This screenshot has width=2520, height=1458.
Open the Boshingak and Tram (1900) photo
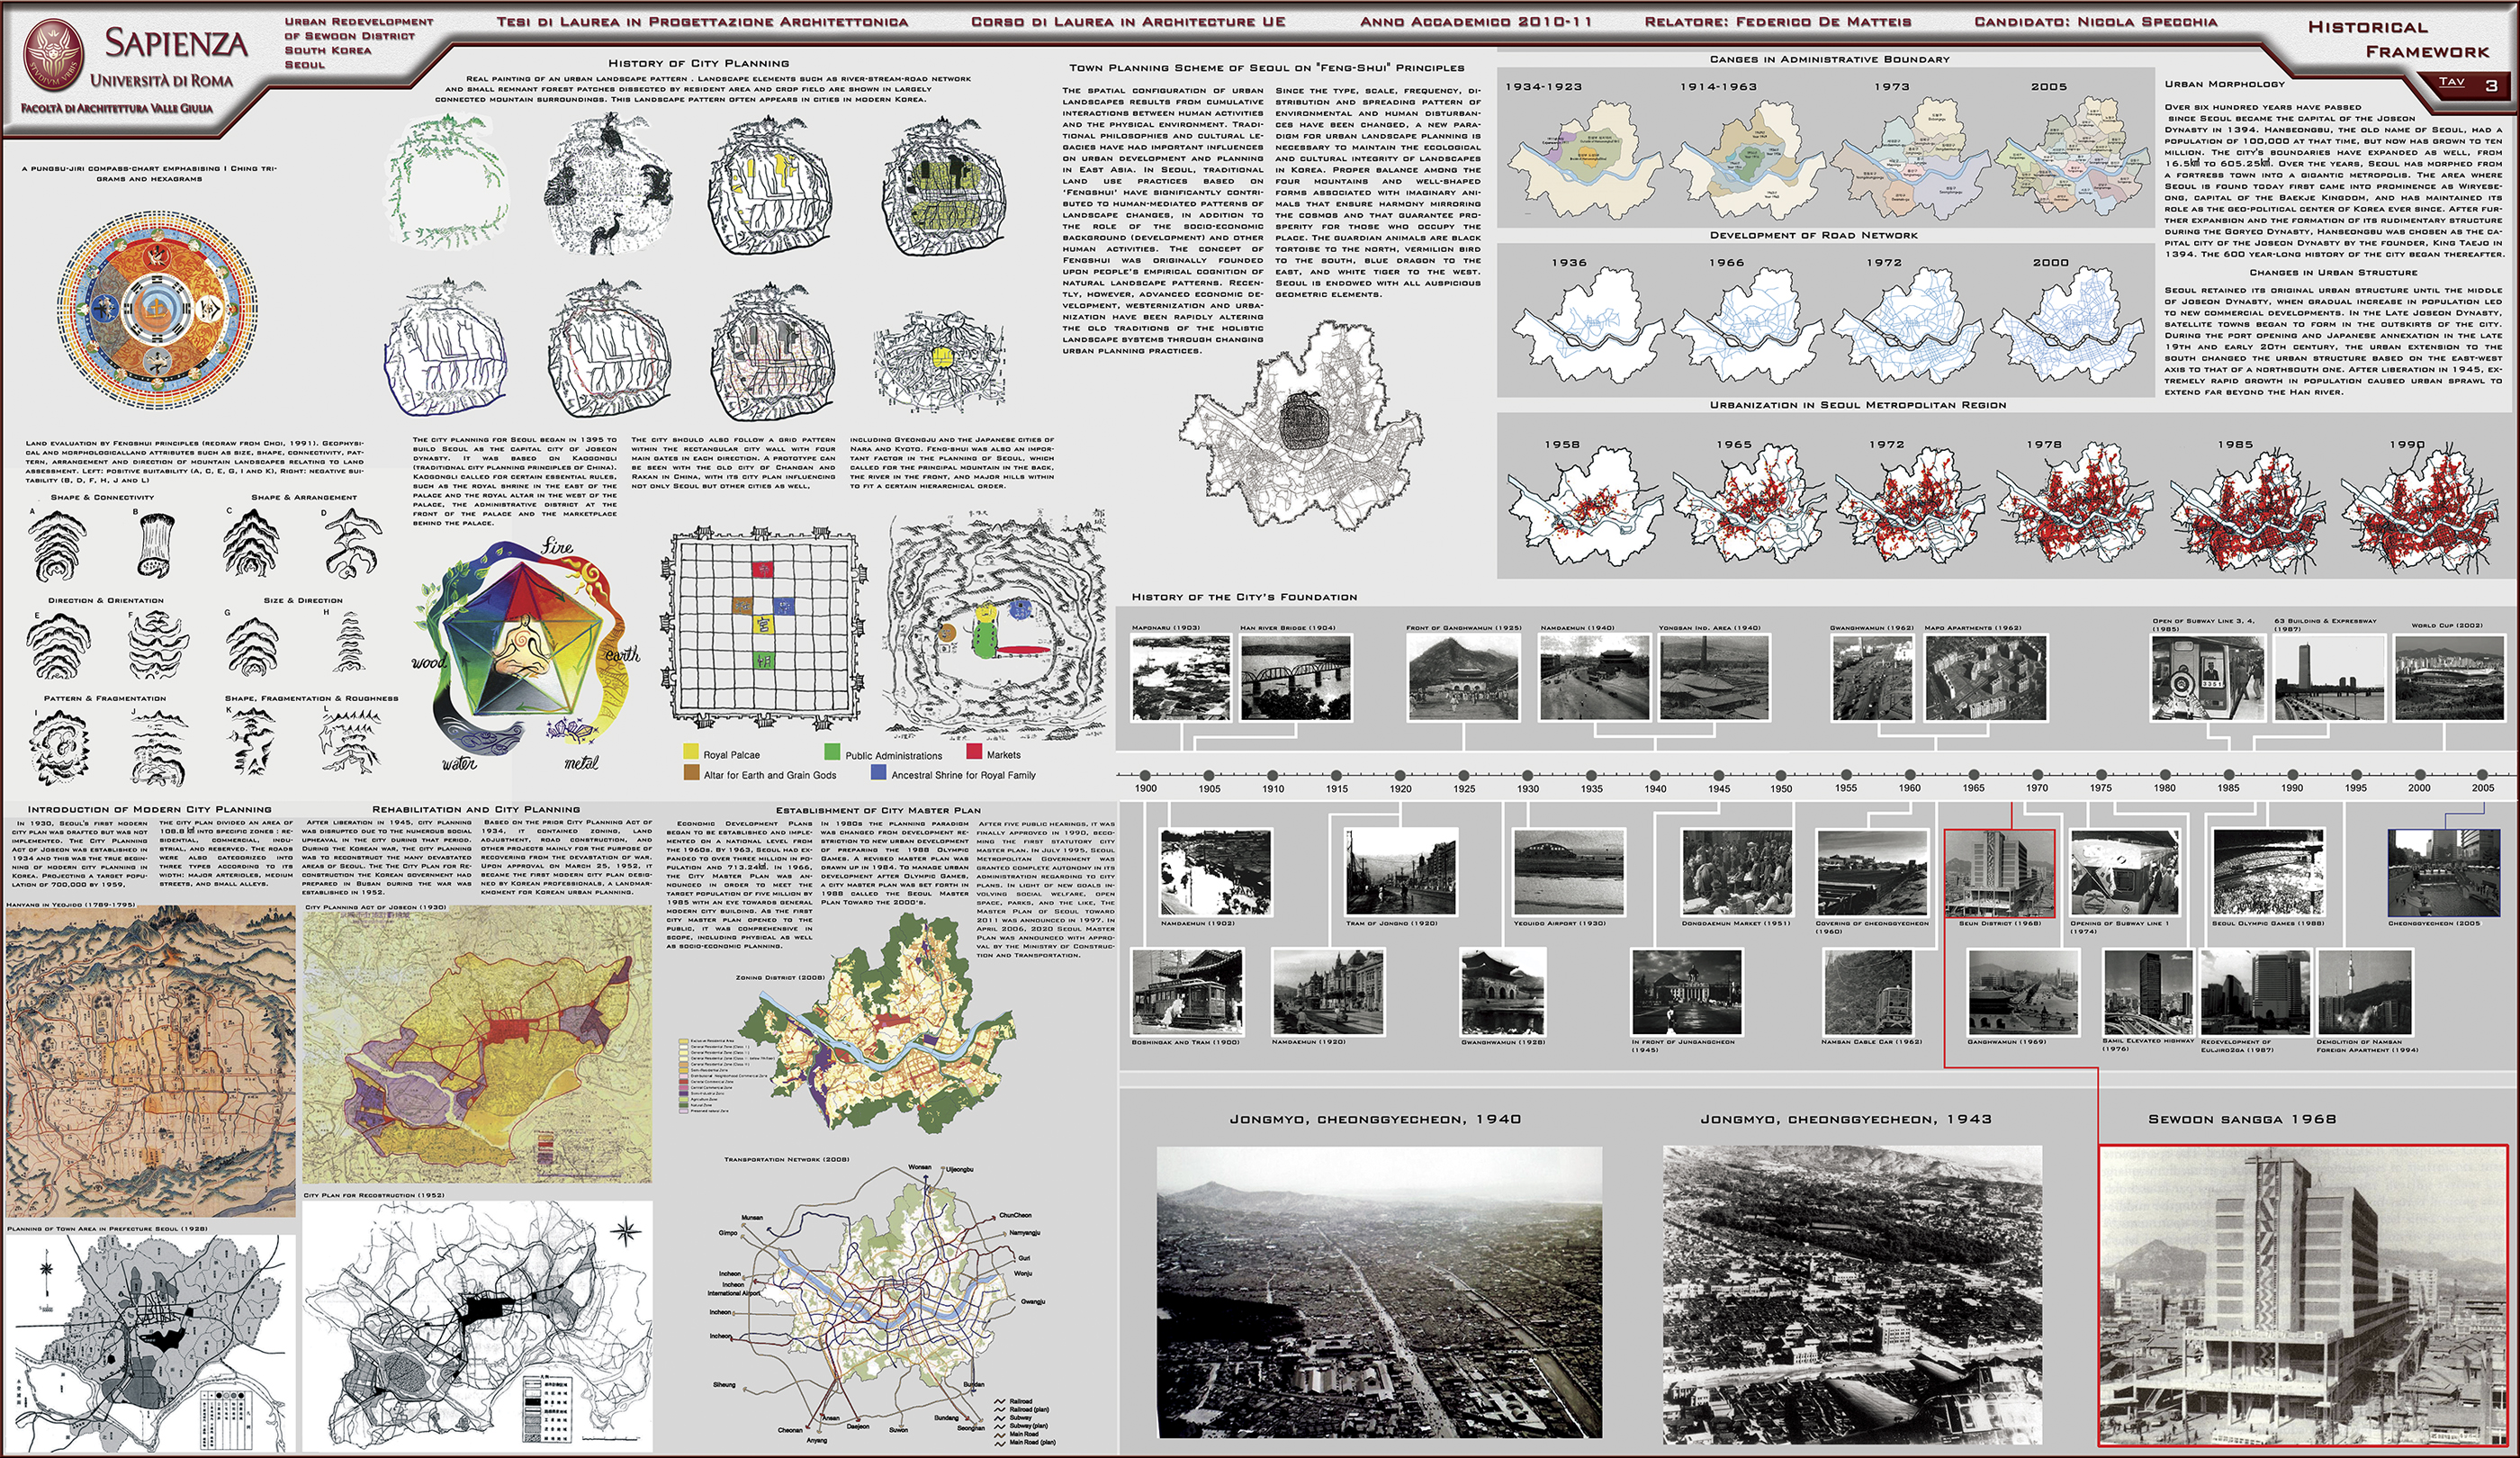[1187, 991]
